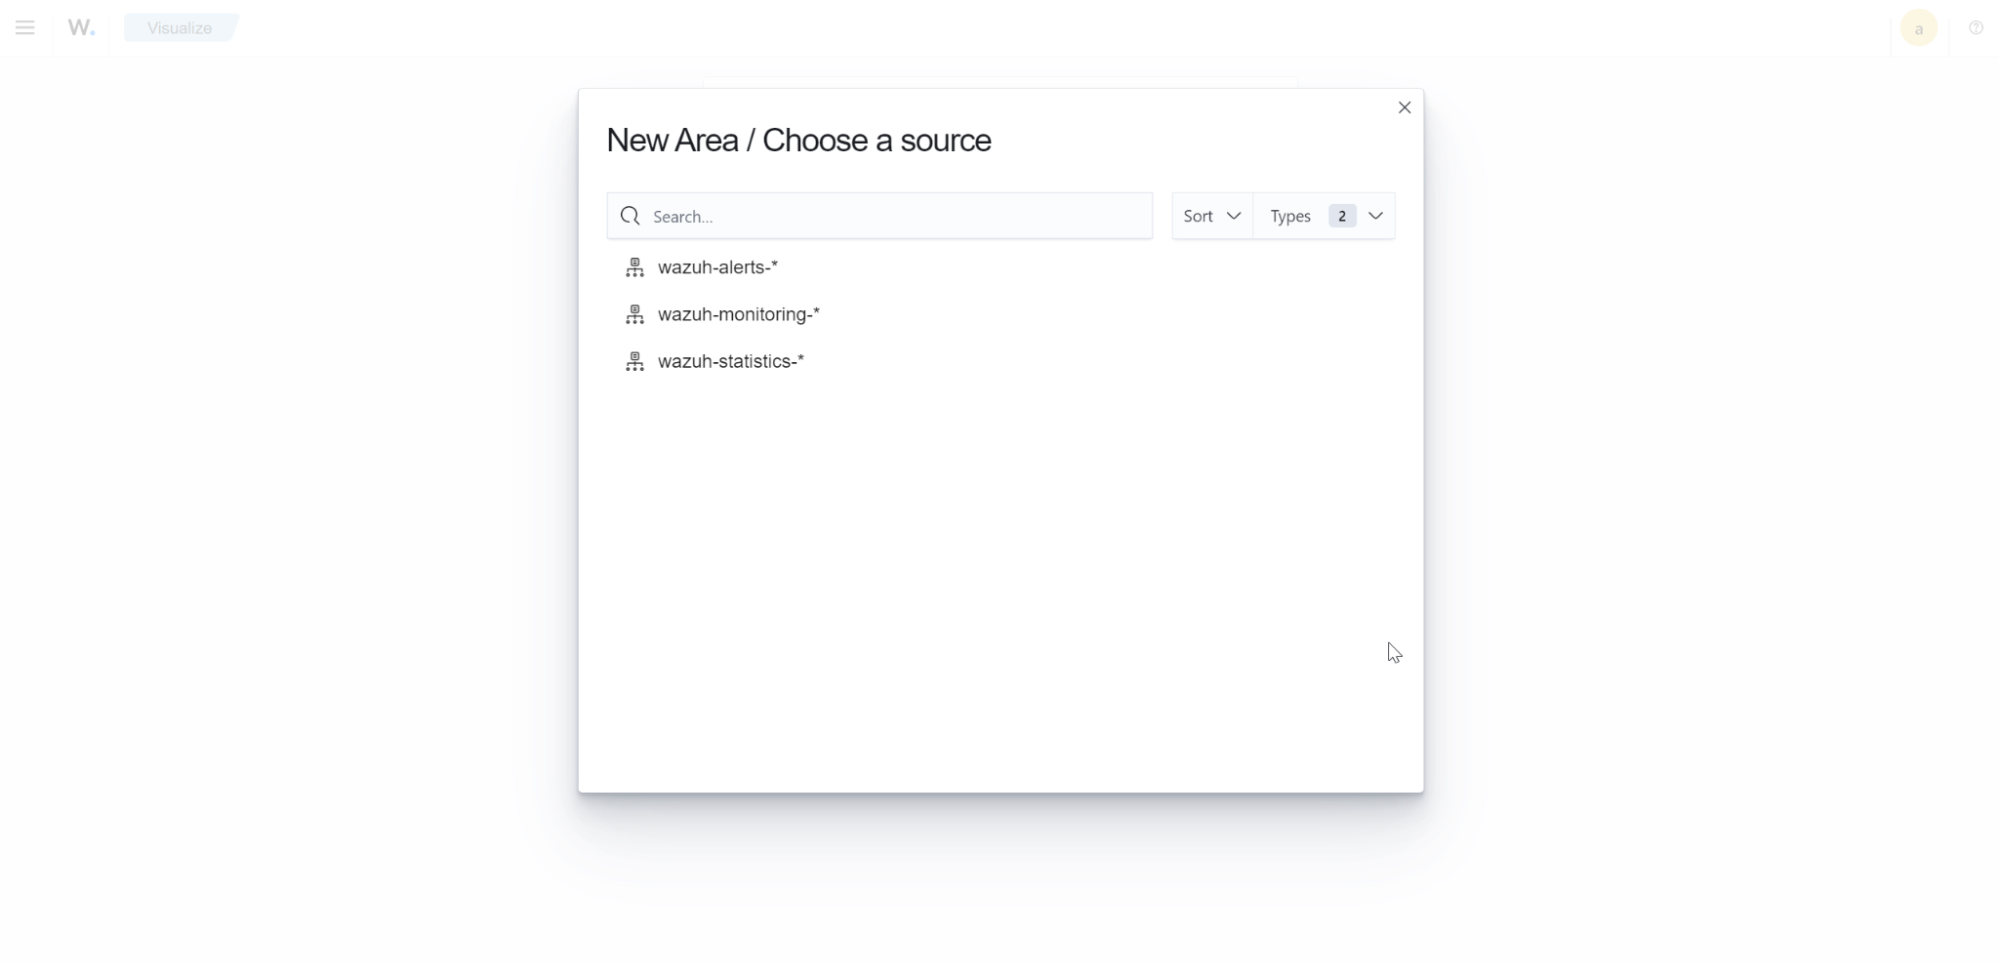Click the user avatar labeled 'a'
The width and height of the screenshot is (1999, 964).
click(x=1919, y=28)
